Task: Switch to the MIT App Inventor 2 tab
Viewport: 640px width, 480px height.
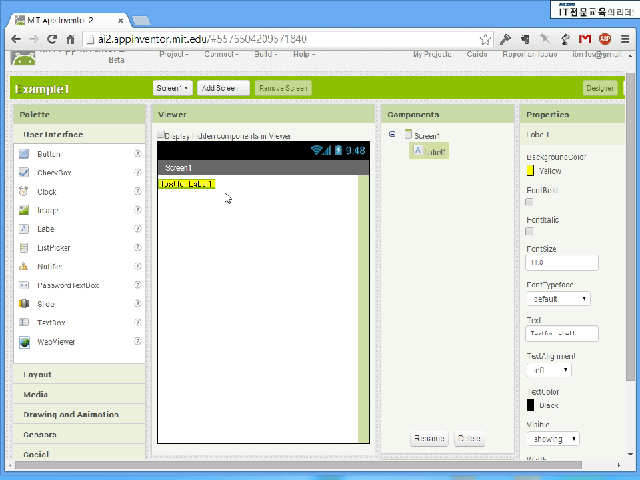Action: (69, 20)
